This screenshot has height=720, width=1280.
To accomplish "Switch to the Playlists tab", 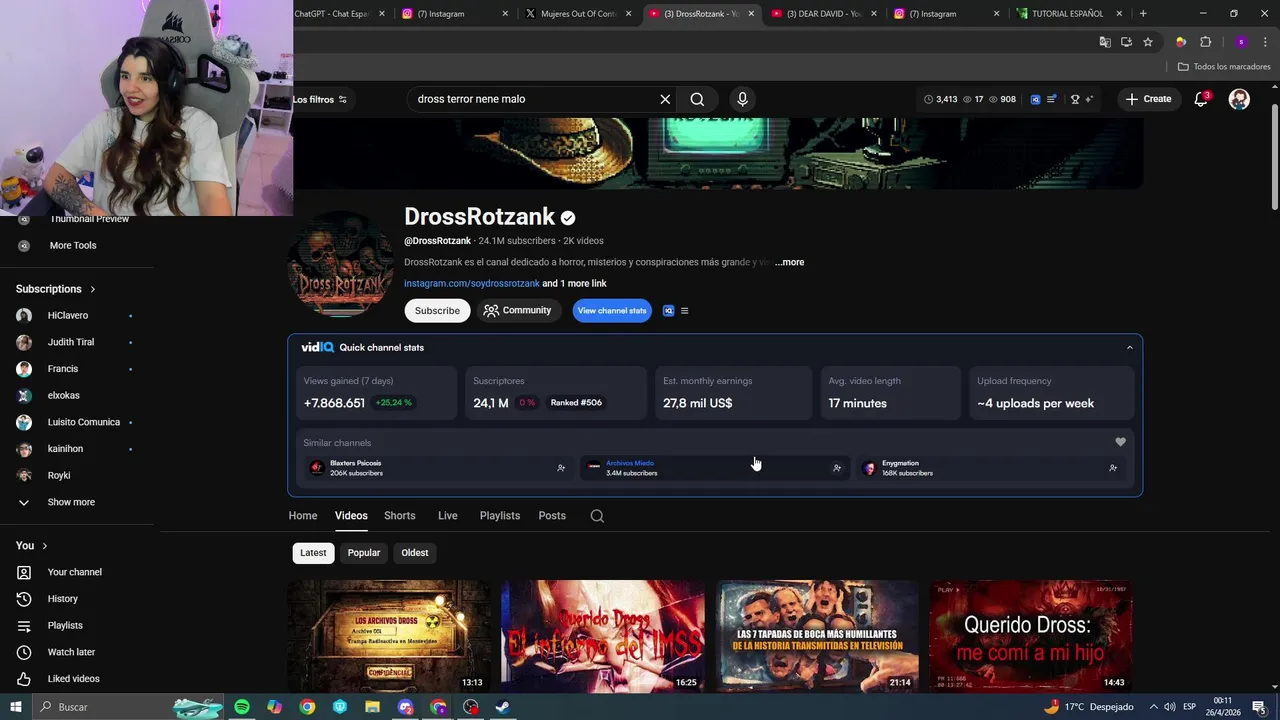I will click(x=500, y=516).
